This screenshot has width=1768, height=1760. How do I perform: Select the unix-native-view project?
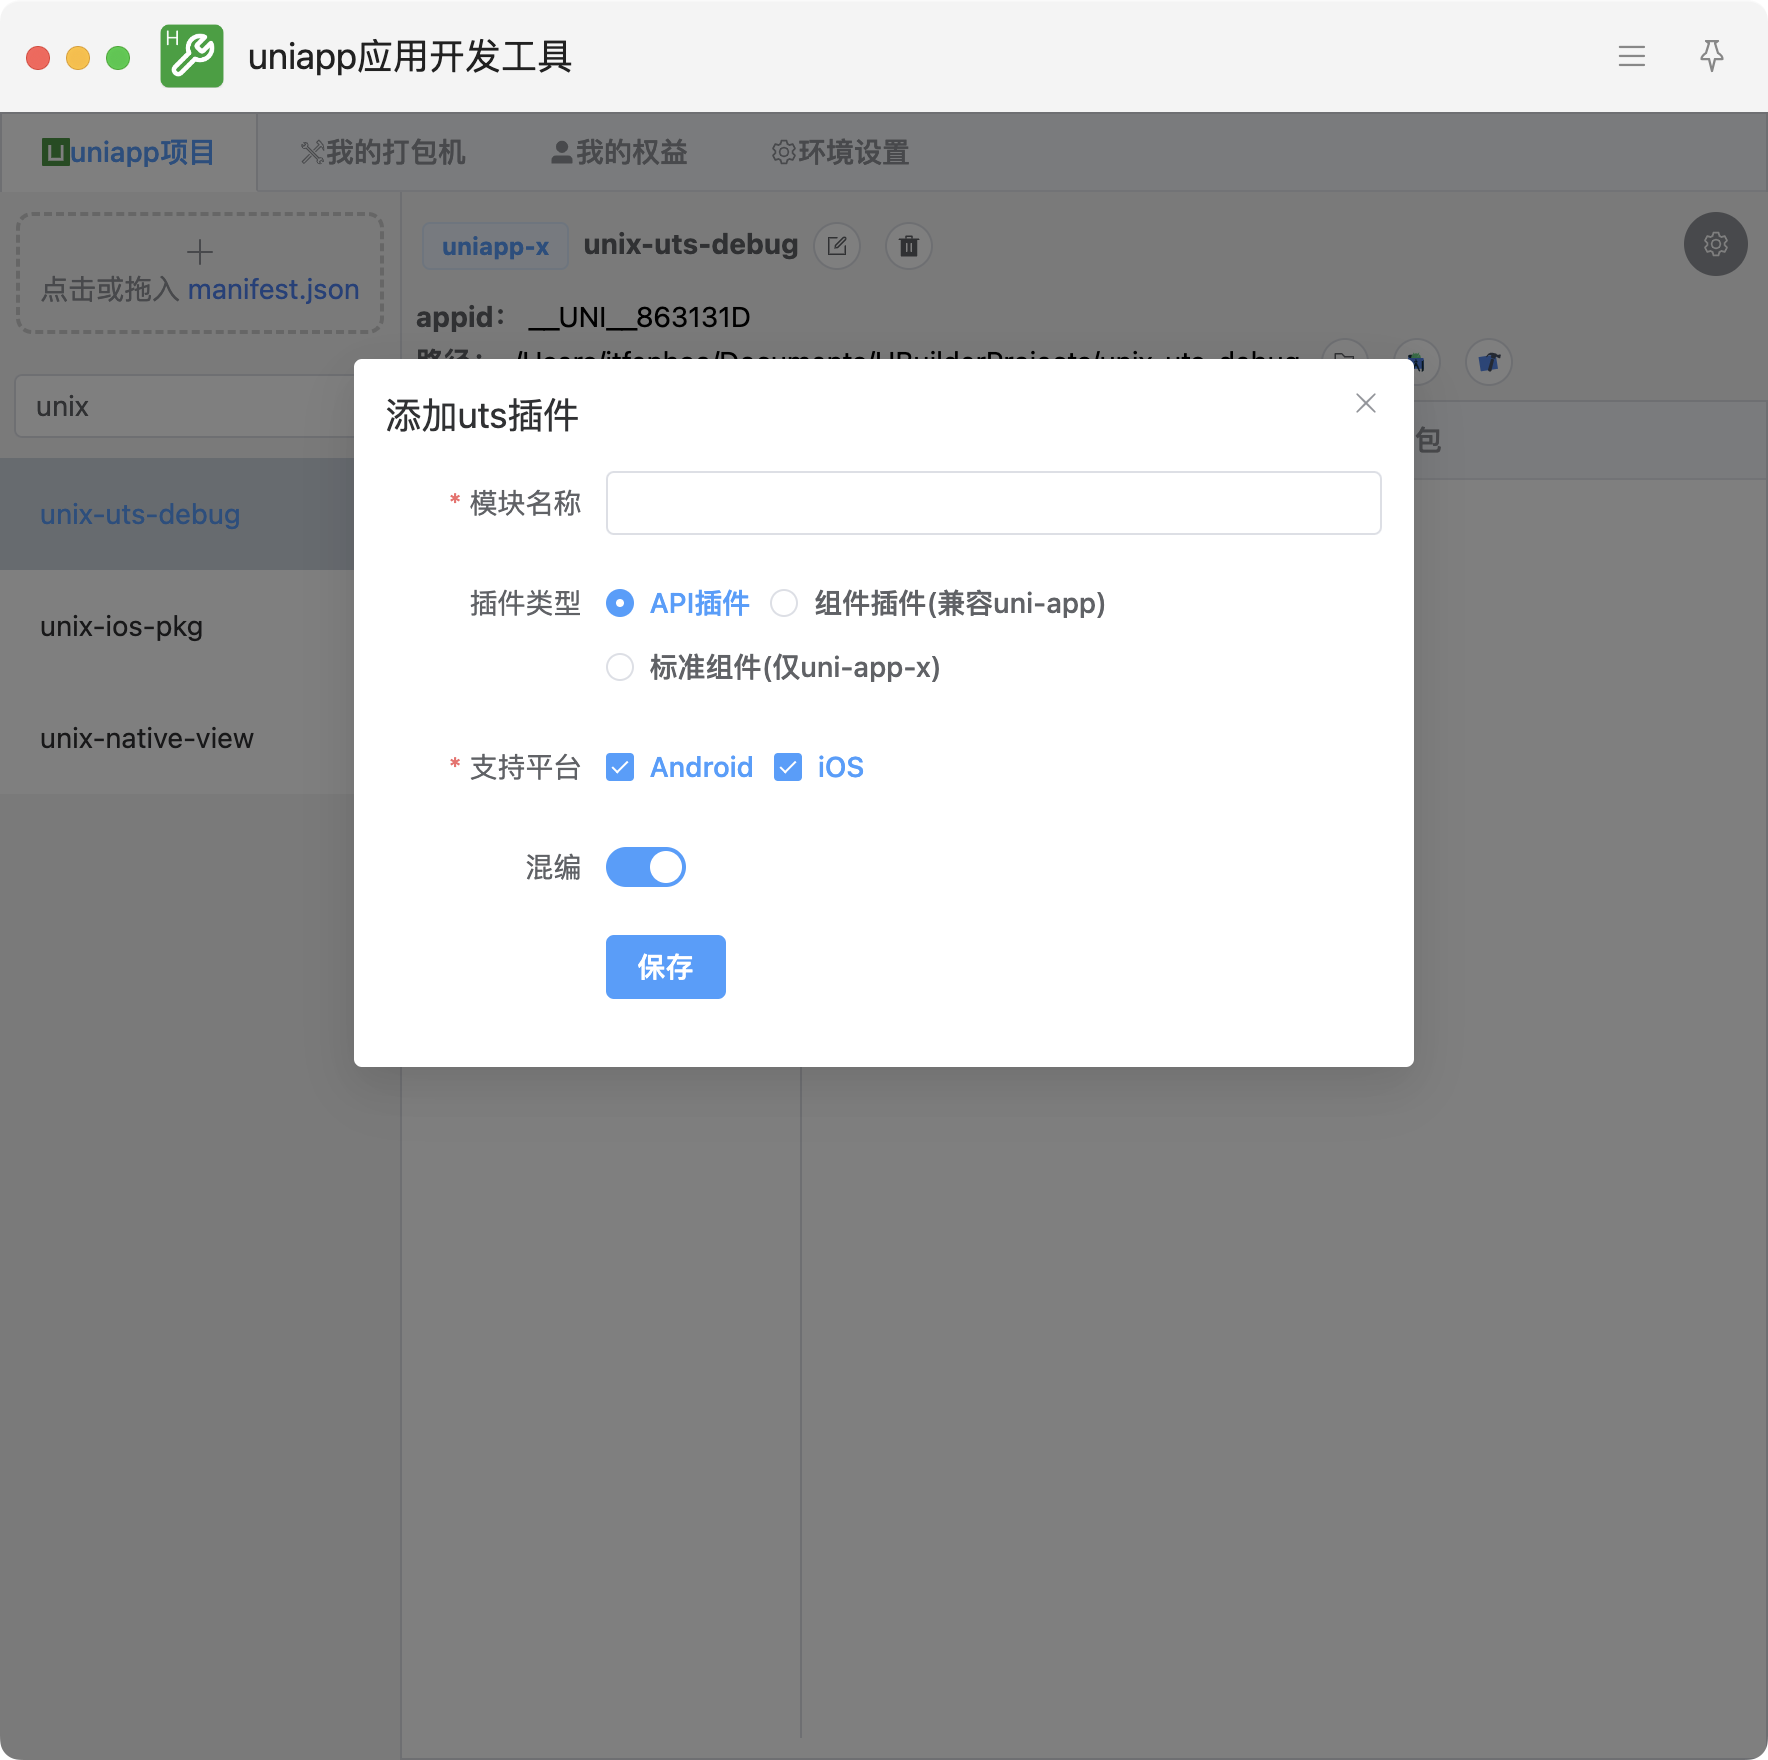tap(177, 738)
